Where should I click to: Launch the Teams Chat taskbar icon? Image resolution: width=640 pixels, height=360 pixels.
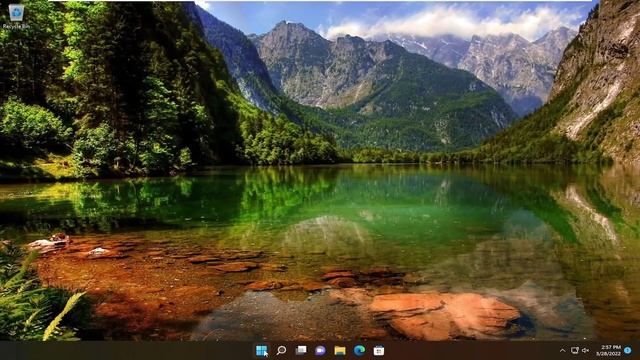click(x=320, y=350)
